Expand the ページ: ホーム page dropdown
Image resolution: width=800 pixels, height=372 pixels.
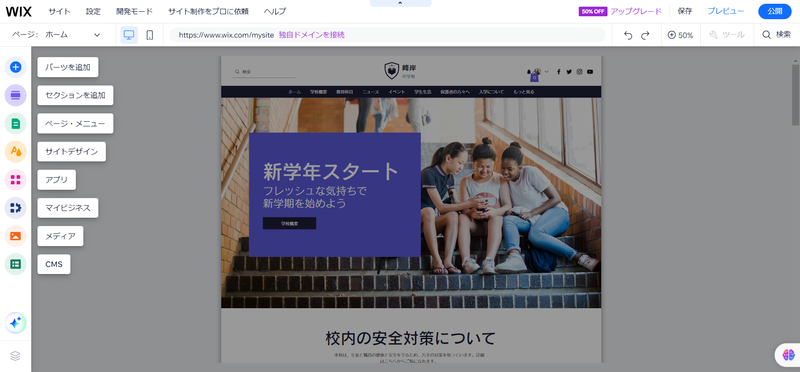[56, 35]
